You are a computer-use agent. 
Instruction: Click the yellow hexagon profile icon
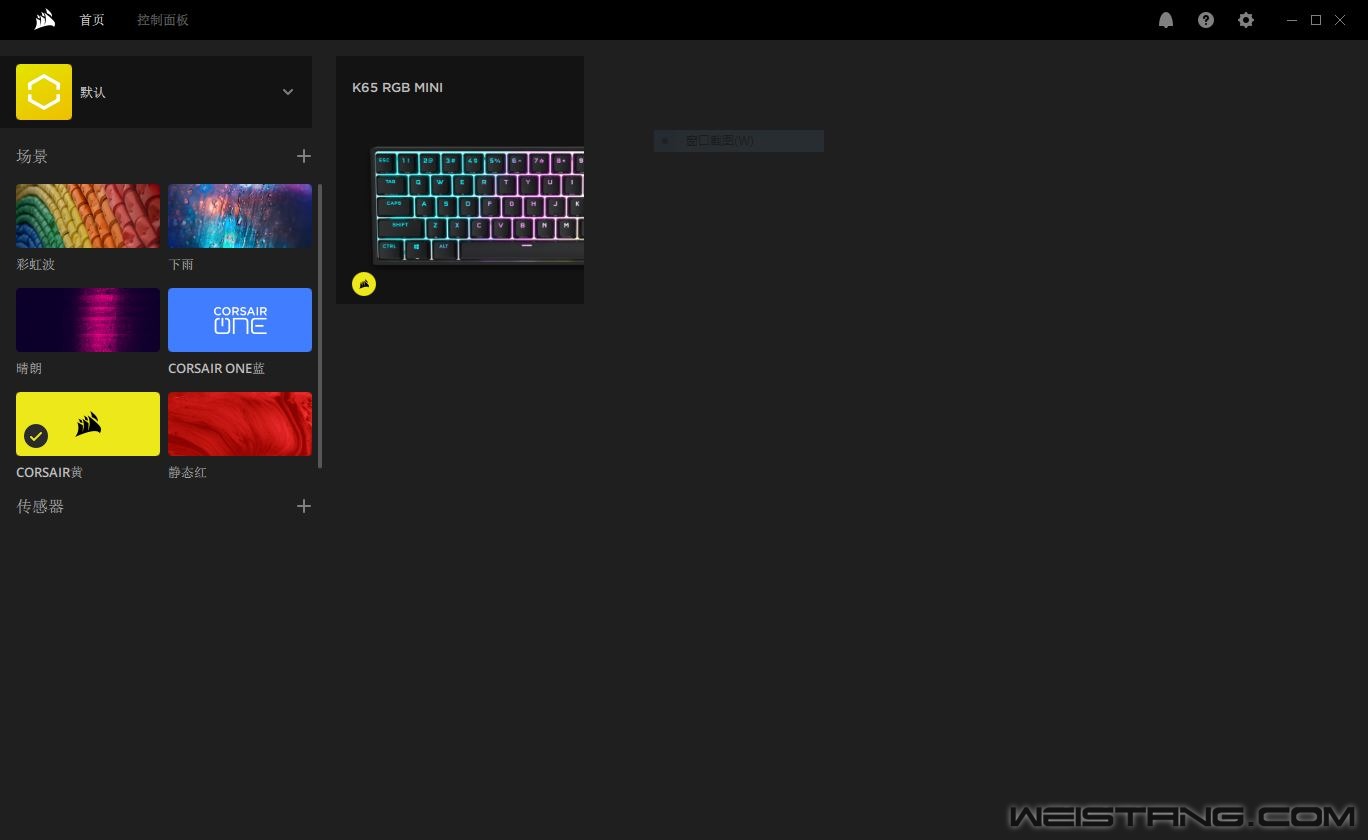[44, 92]
